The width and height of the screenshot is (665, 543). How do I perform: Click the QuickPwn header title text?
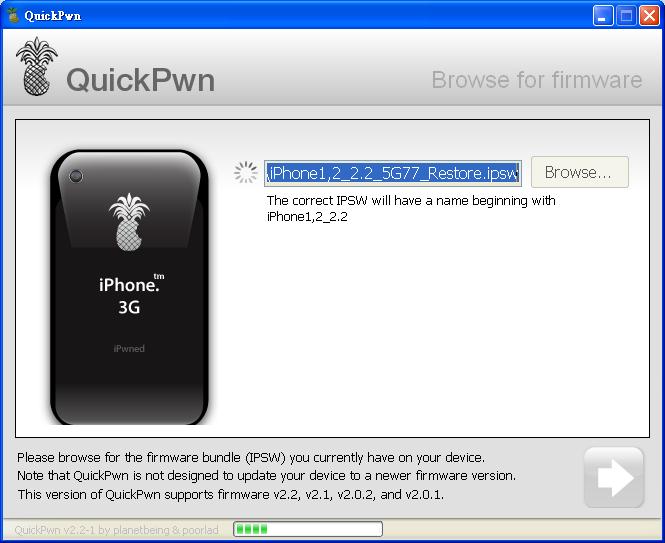(x=140, y=80)
